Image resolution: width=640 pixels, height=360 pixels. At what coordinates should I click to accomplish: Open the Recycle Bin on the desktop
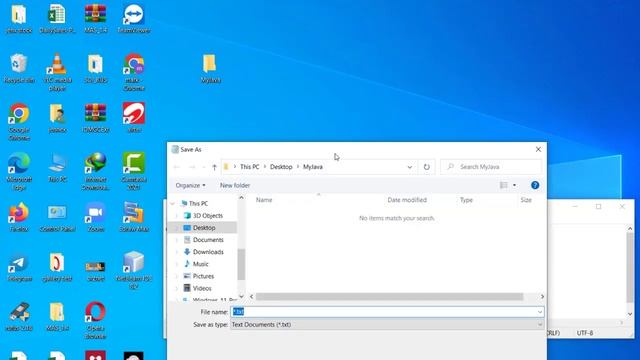click(x=19, y=68)
